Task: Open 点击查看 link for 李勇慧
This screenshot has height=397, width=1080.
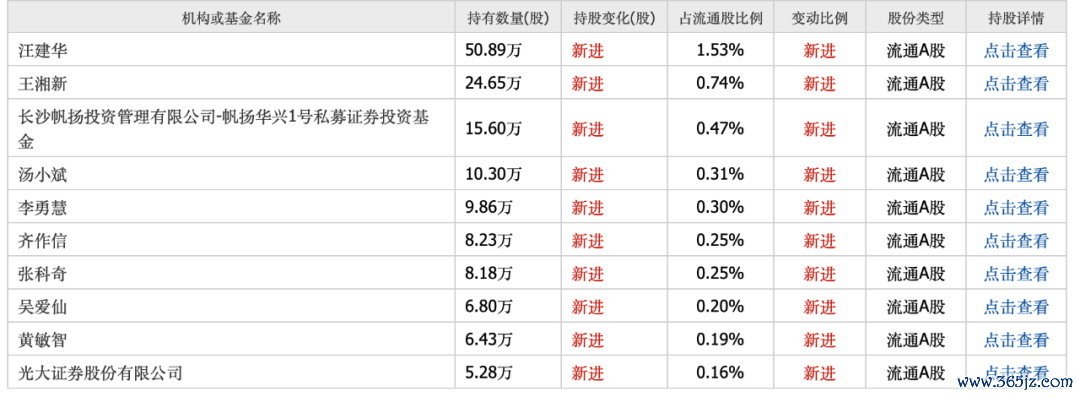Action: click(x=1016, y=207)
